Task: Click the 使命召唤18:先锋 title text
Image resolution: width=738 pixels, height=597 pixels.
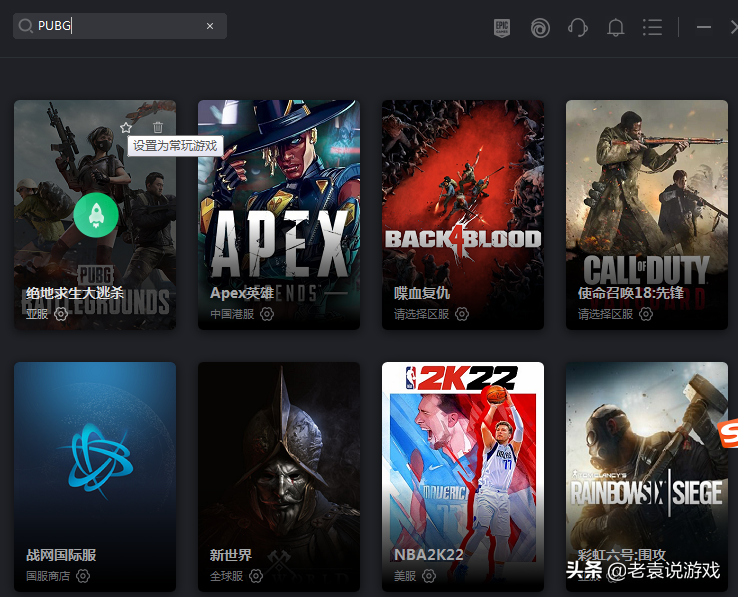Action: [631, 293]
